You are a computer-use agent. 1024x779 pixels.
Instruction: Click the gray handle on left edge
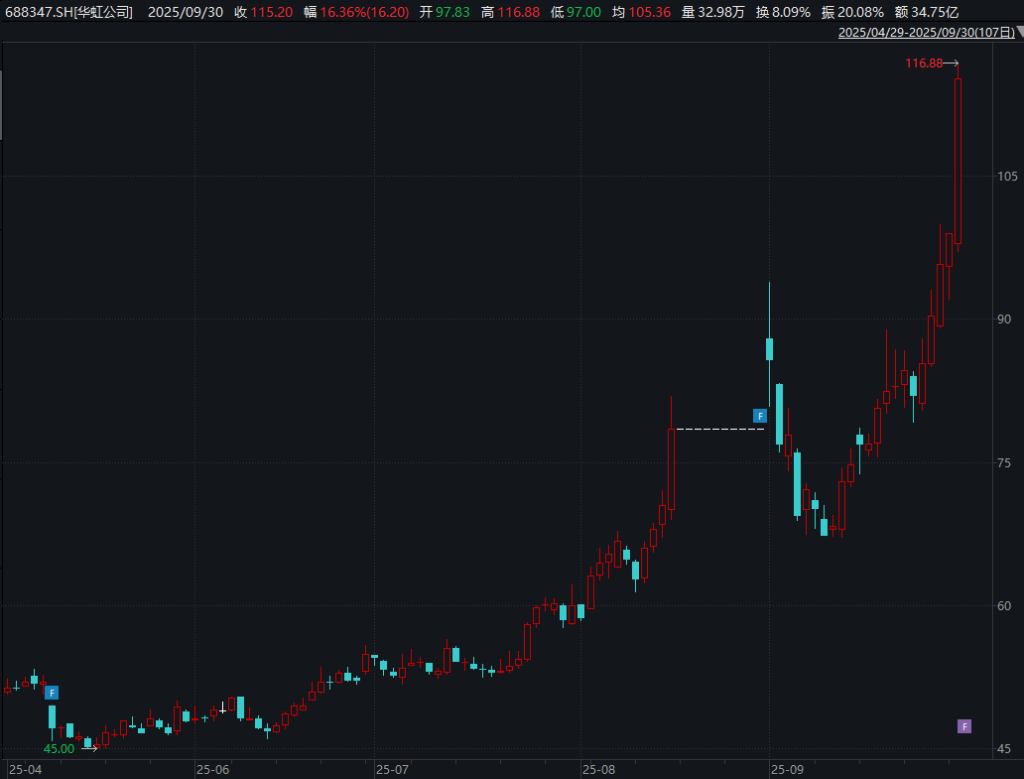pyautogui.click(x=2, y=105)
